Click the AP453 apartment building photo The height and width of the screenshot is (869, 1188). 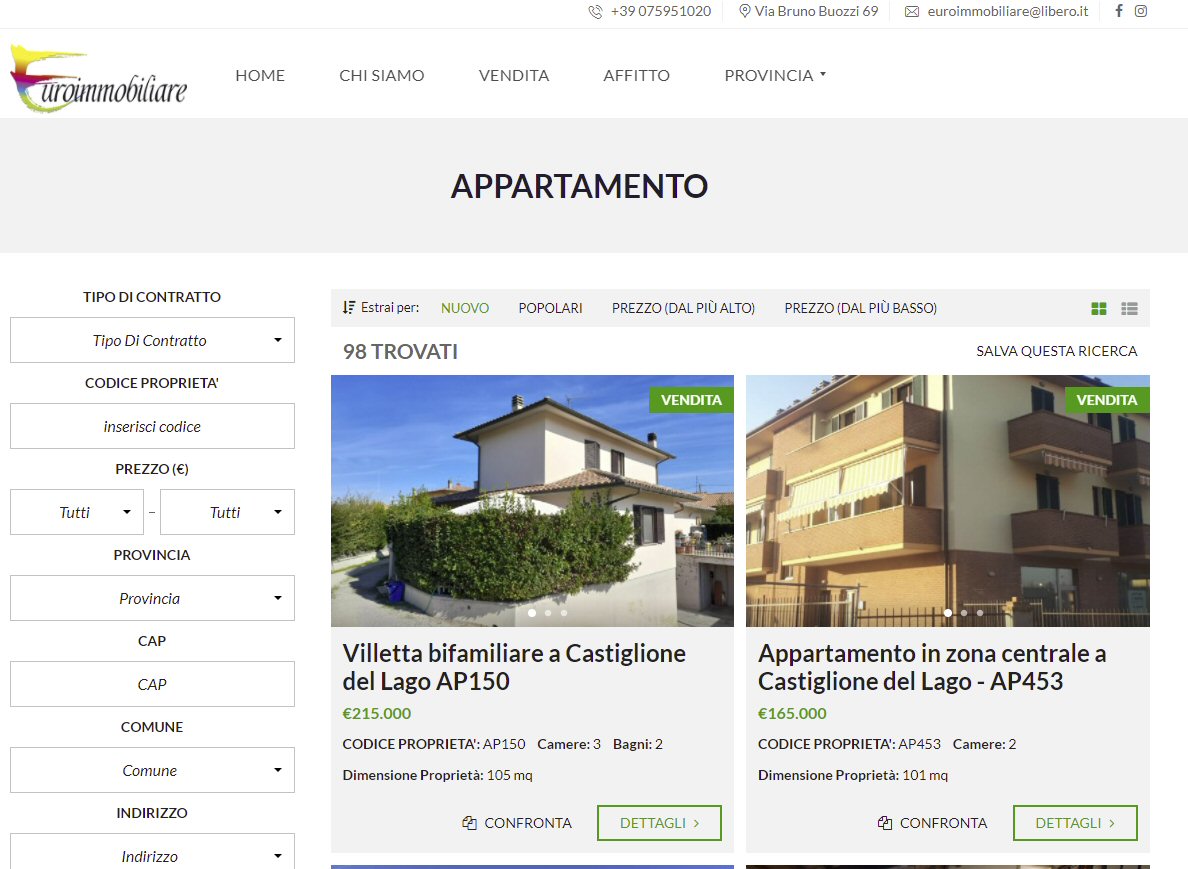[x=947, y=501]
